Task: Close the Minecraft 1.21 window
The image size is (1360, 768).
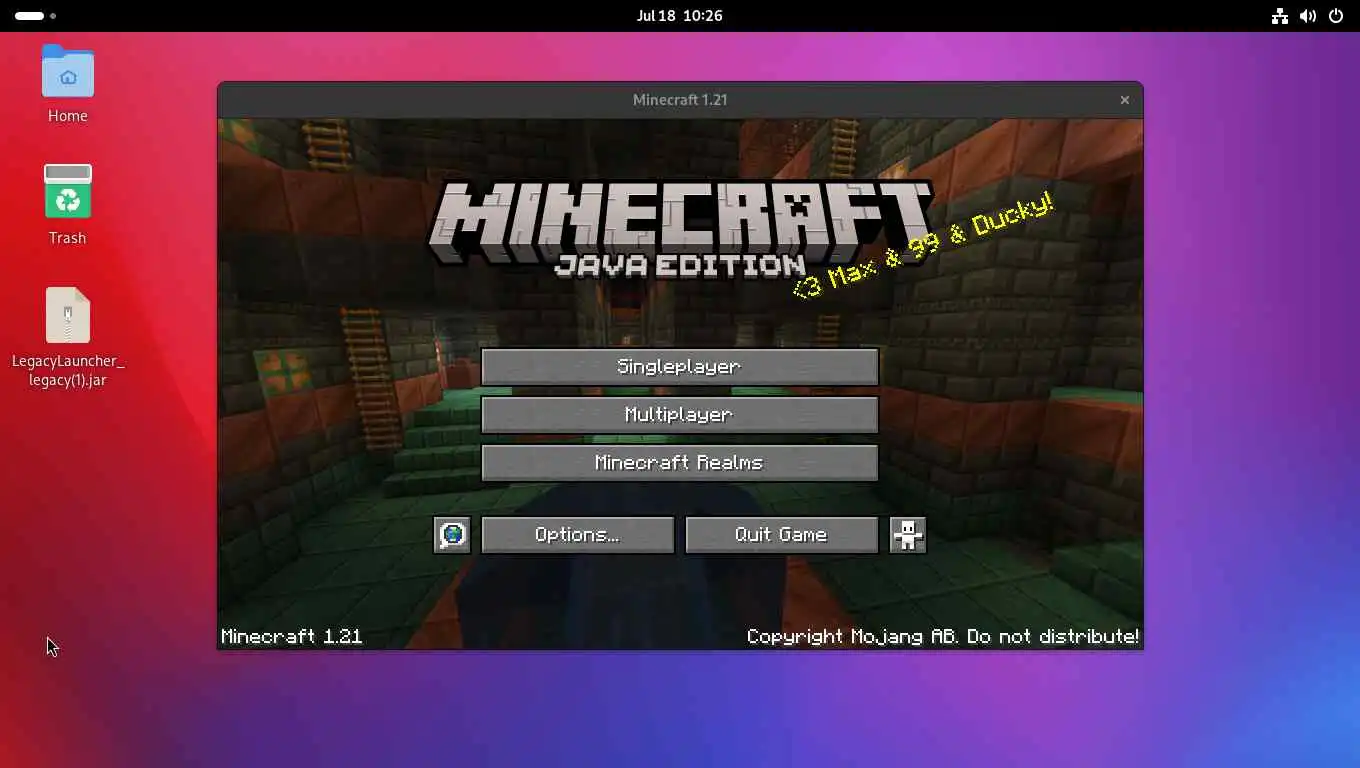Action: click(1124, 100)
